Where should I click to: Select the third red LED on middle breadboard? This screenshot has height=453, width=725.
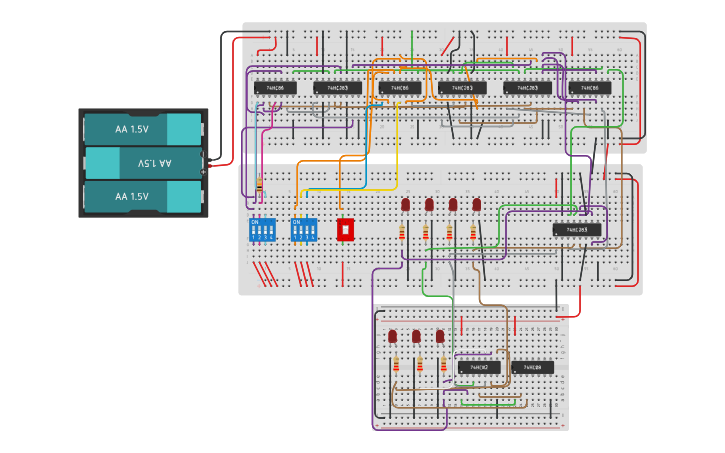click(453, 205)
